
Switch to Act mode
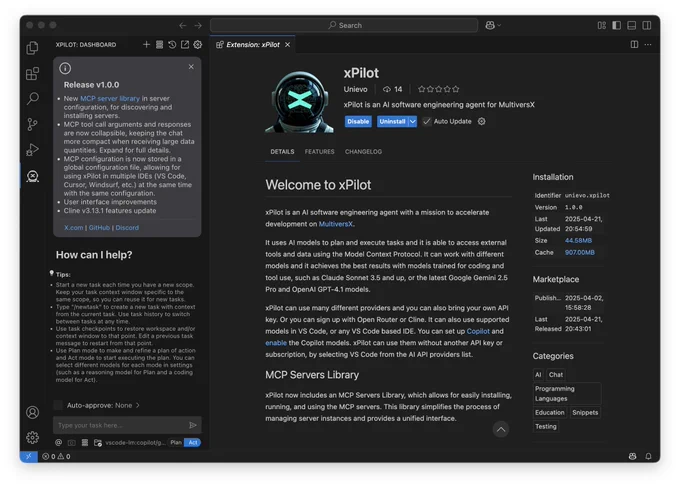click(x=193, y=443)
